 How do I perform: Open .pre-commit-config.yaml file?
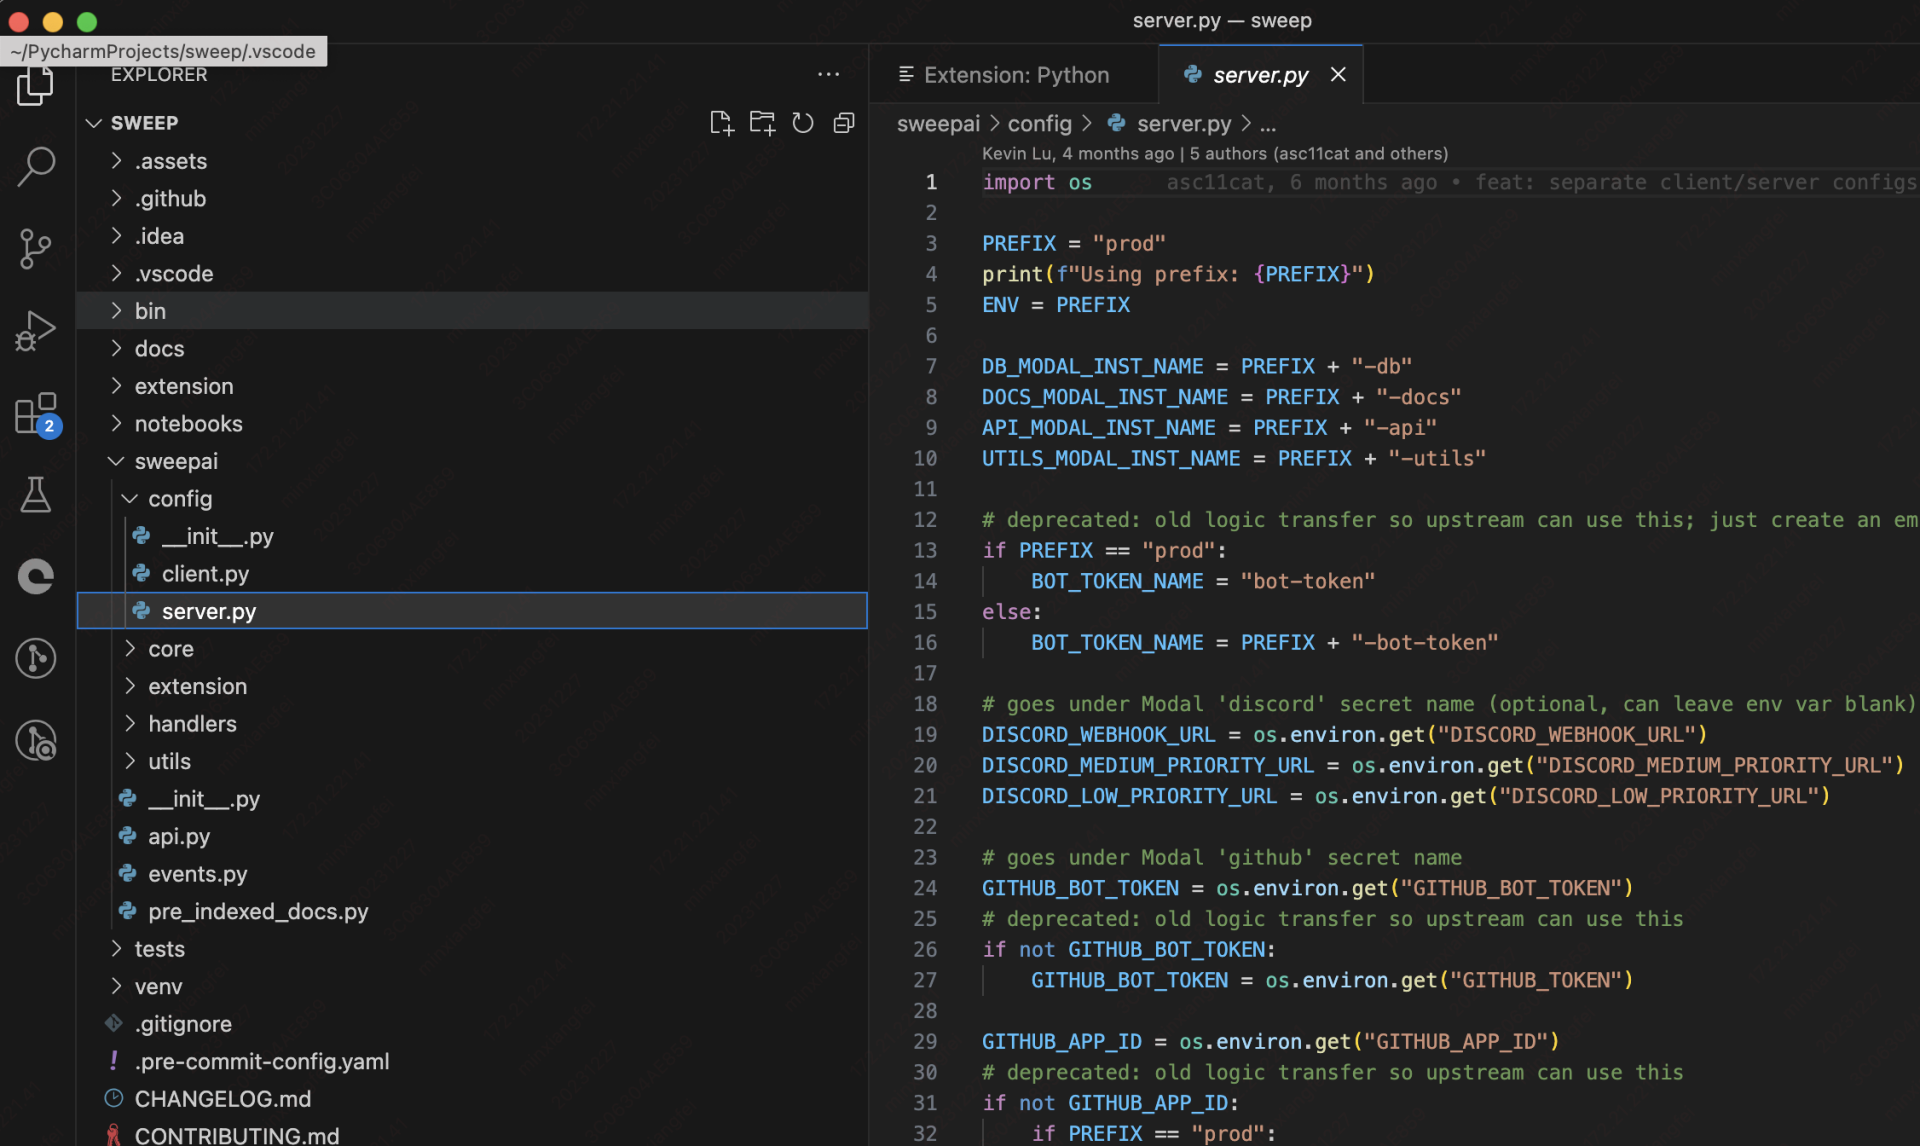coord(472,1061)
